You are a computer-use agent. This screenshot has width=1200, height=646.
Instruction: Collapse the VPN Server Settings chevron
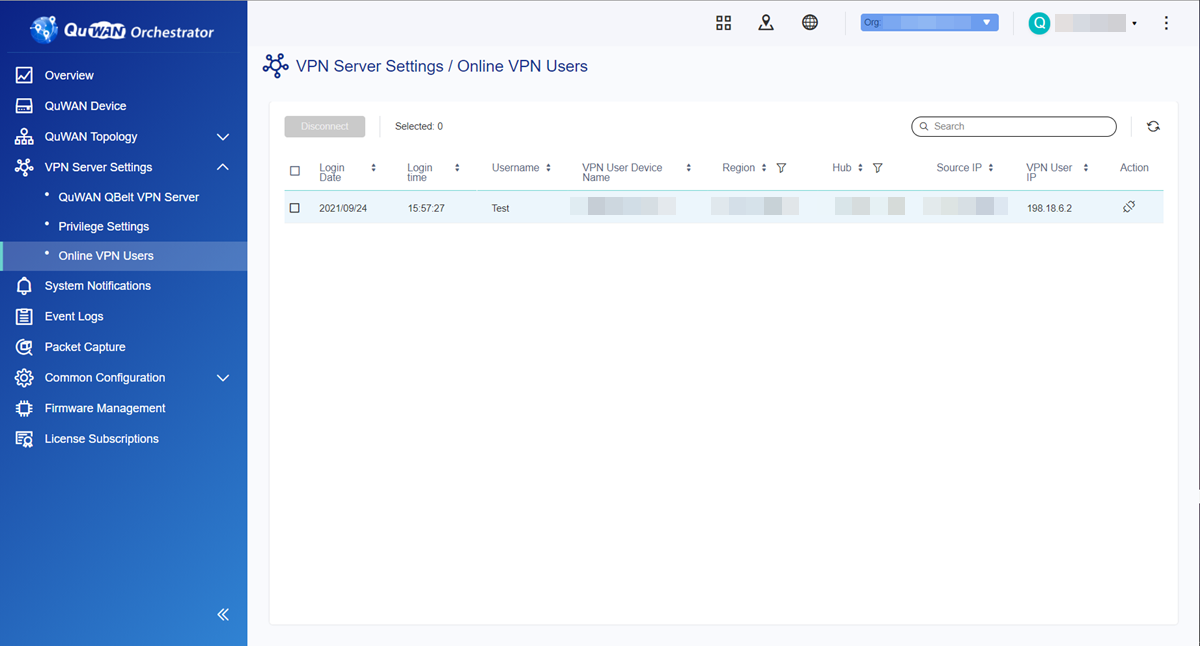[223, 167]
